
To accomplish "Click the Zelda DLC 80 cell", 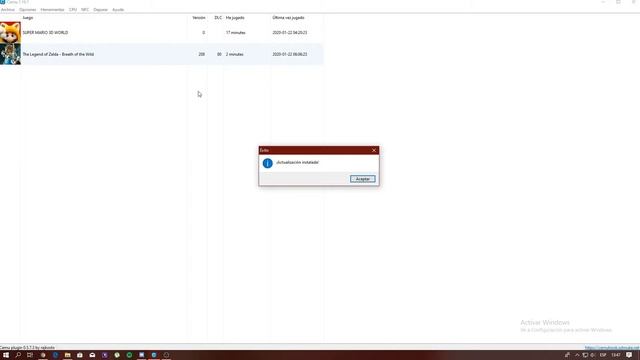I will (219, 54).
